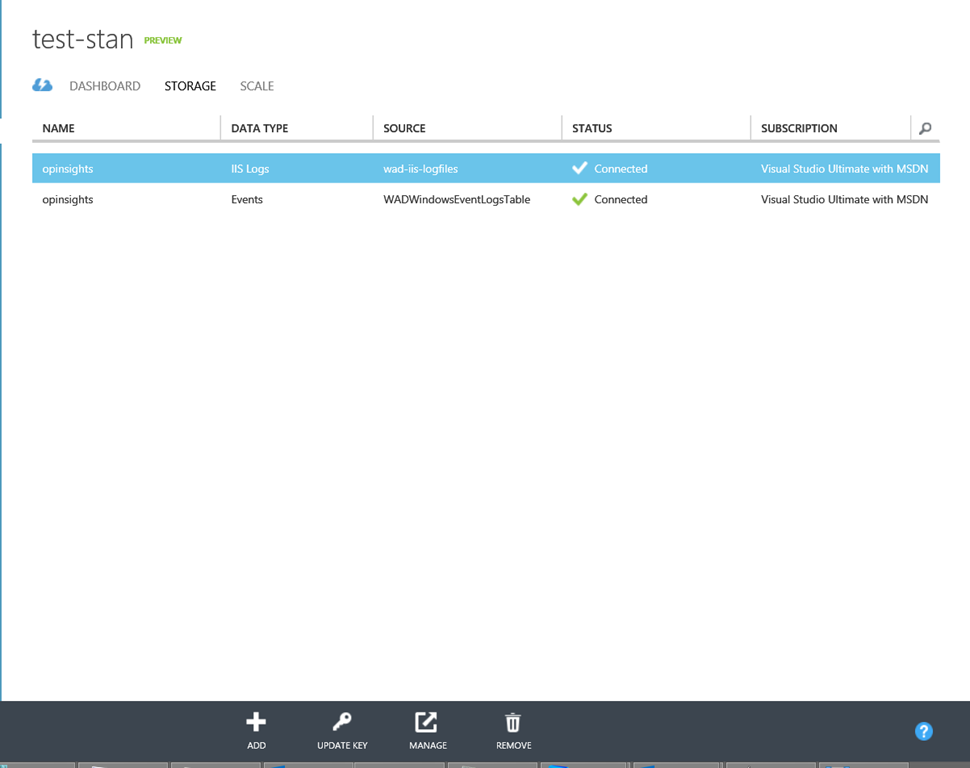
Task: Open the Manage external link icon
Action: coord(427,722)
